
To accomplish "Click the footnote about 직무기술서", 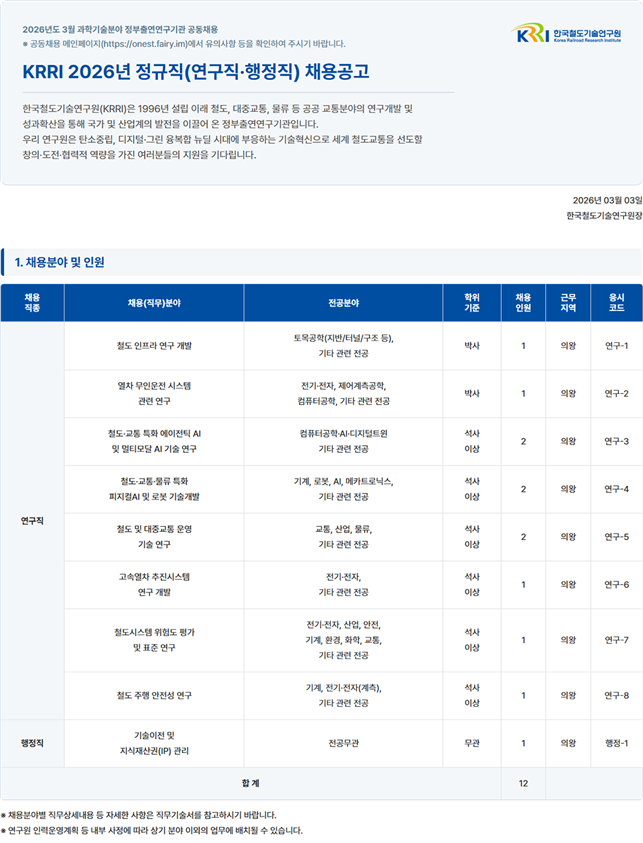I will 139,815.
